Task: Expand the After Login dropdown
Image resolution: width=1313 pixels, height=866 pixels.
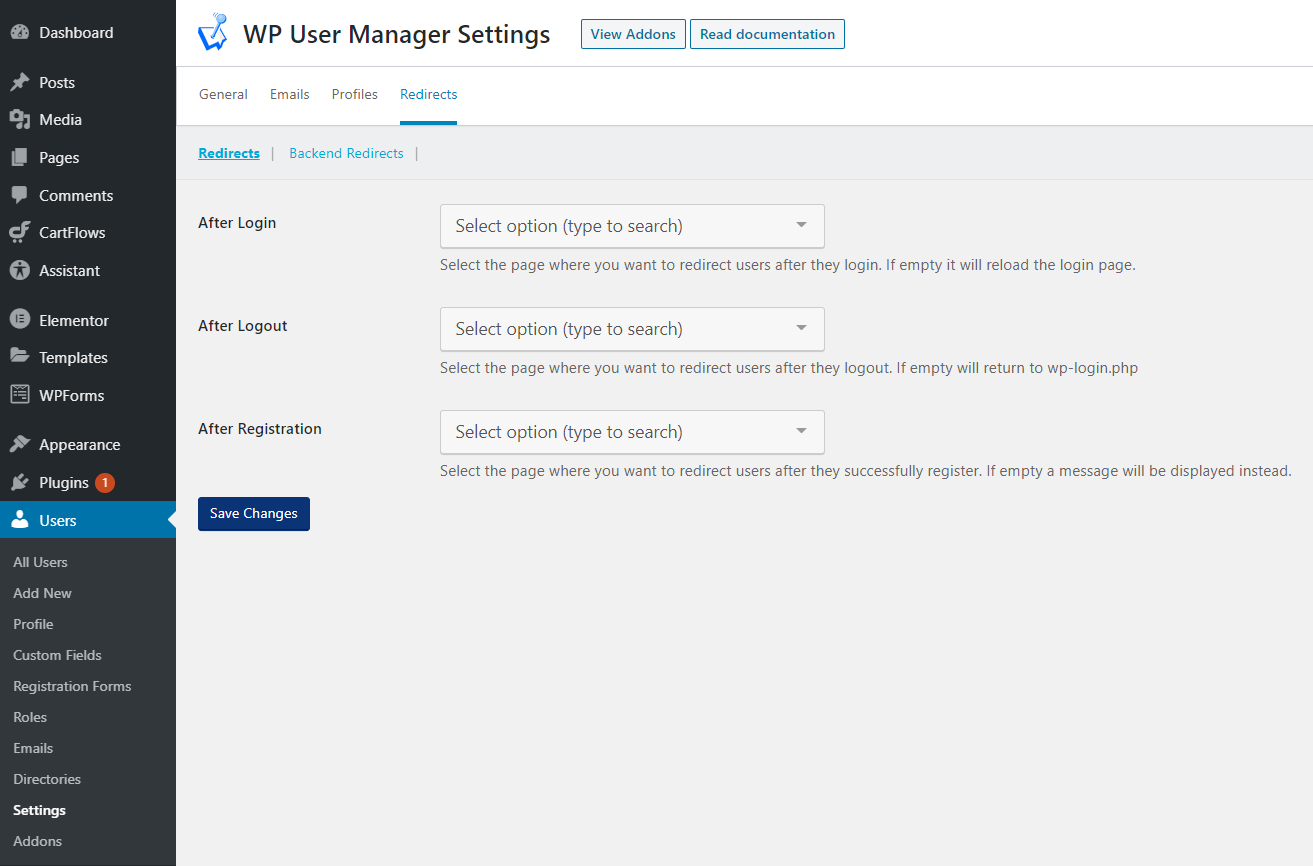Action: click(x=632, y=226)
